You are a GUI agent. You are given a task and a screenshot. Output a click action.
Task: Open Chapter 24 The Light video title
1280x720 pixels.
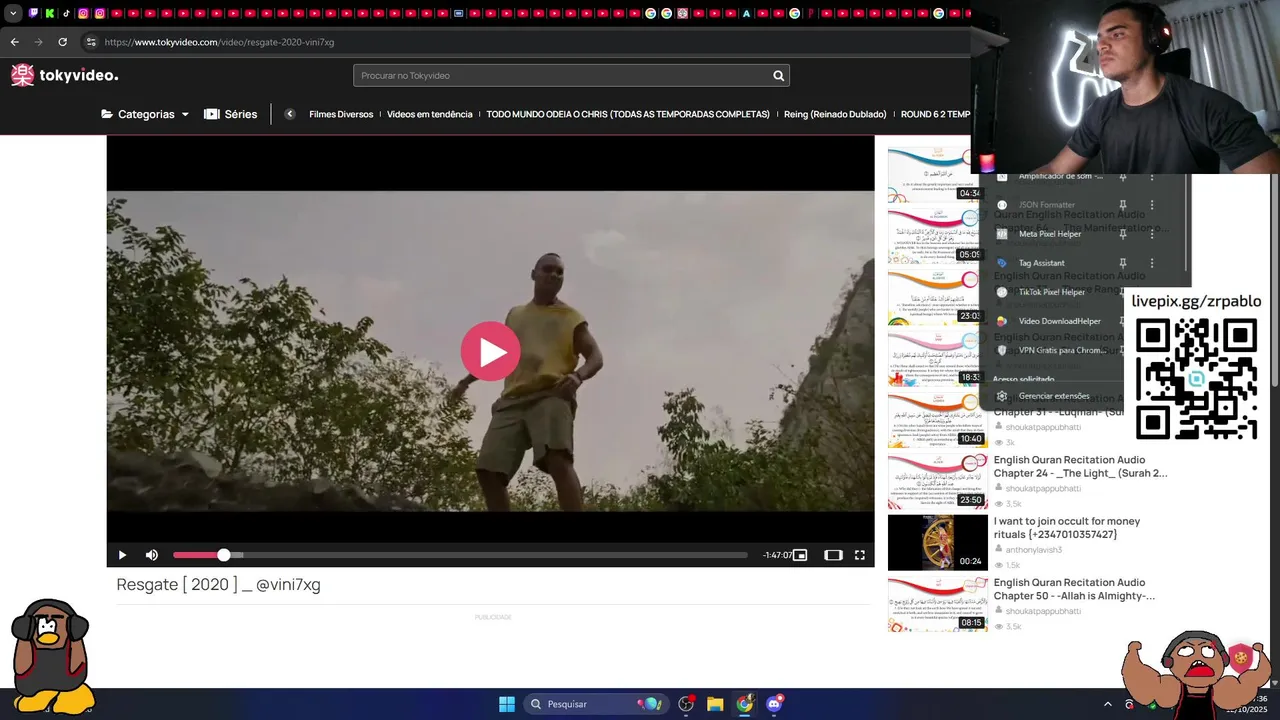pos(1080,467)
